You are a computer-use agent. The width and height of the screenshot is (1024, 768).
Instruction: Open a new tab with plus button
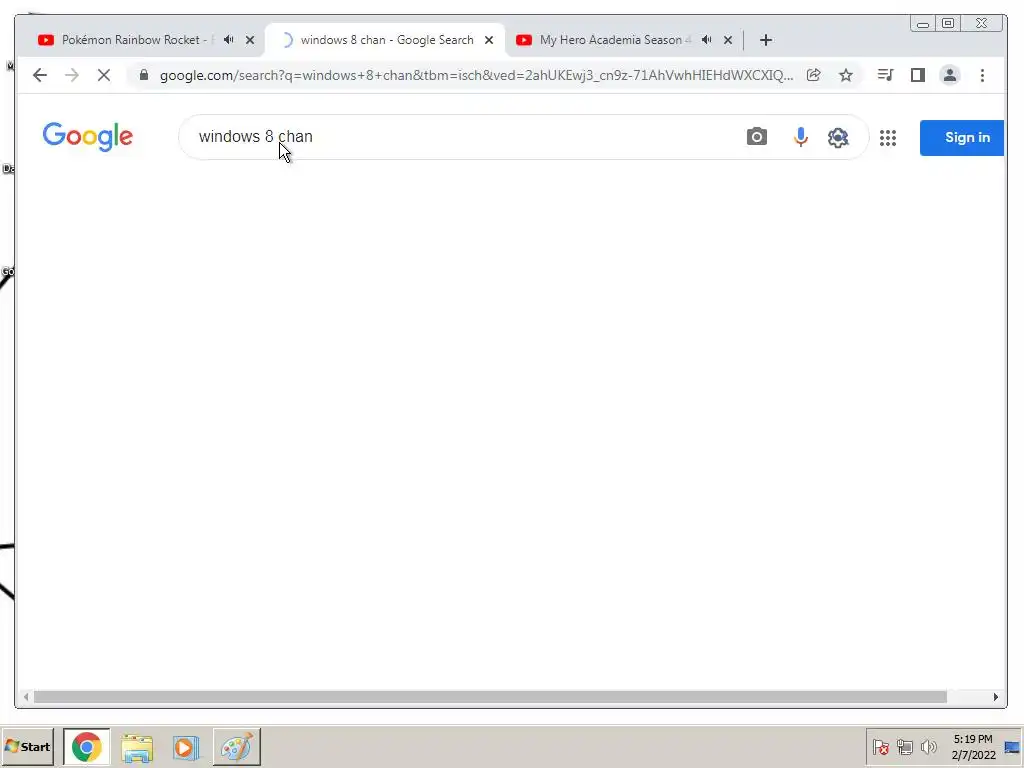tap(765, 40)
